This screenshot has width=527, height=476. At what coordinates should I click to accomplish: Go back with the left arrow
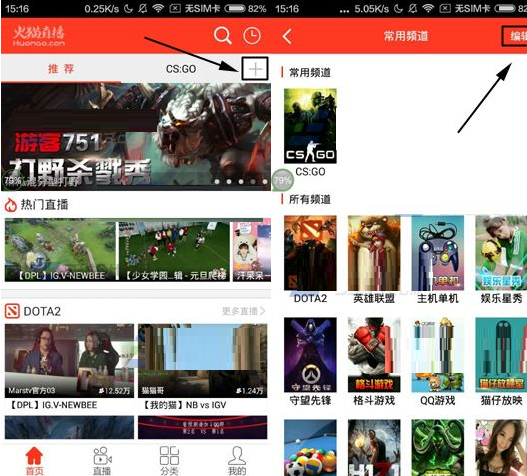coord(287,36)
